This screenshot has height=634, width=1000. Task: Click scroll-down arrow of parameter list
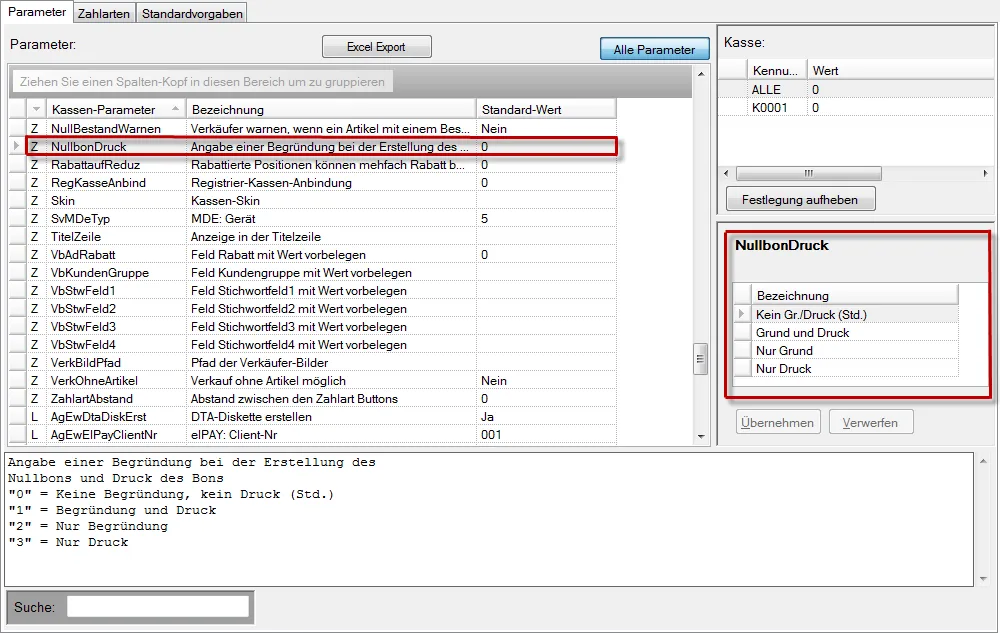[x=702, y=436]
